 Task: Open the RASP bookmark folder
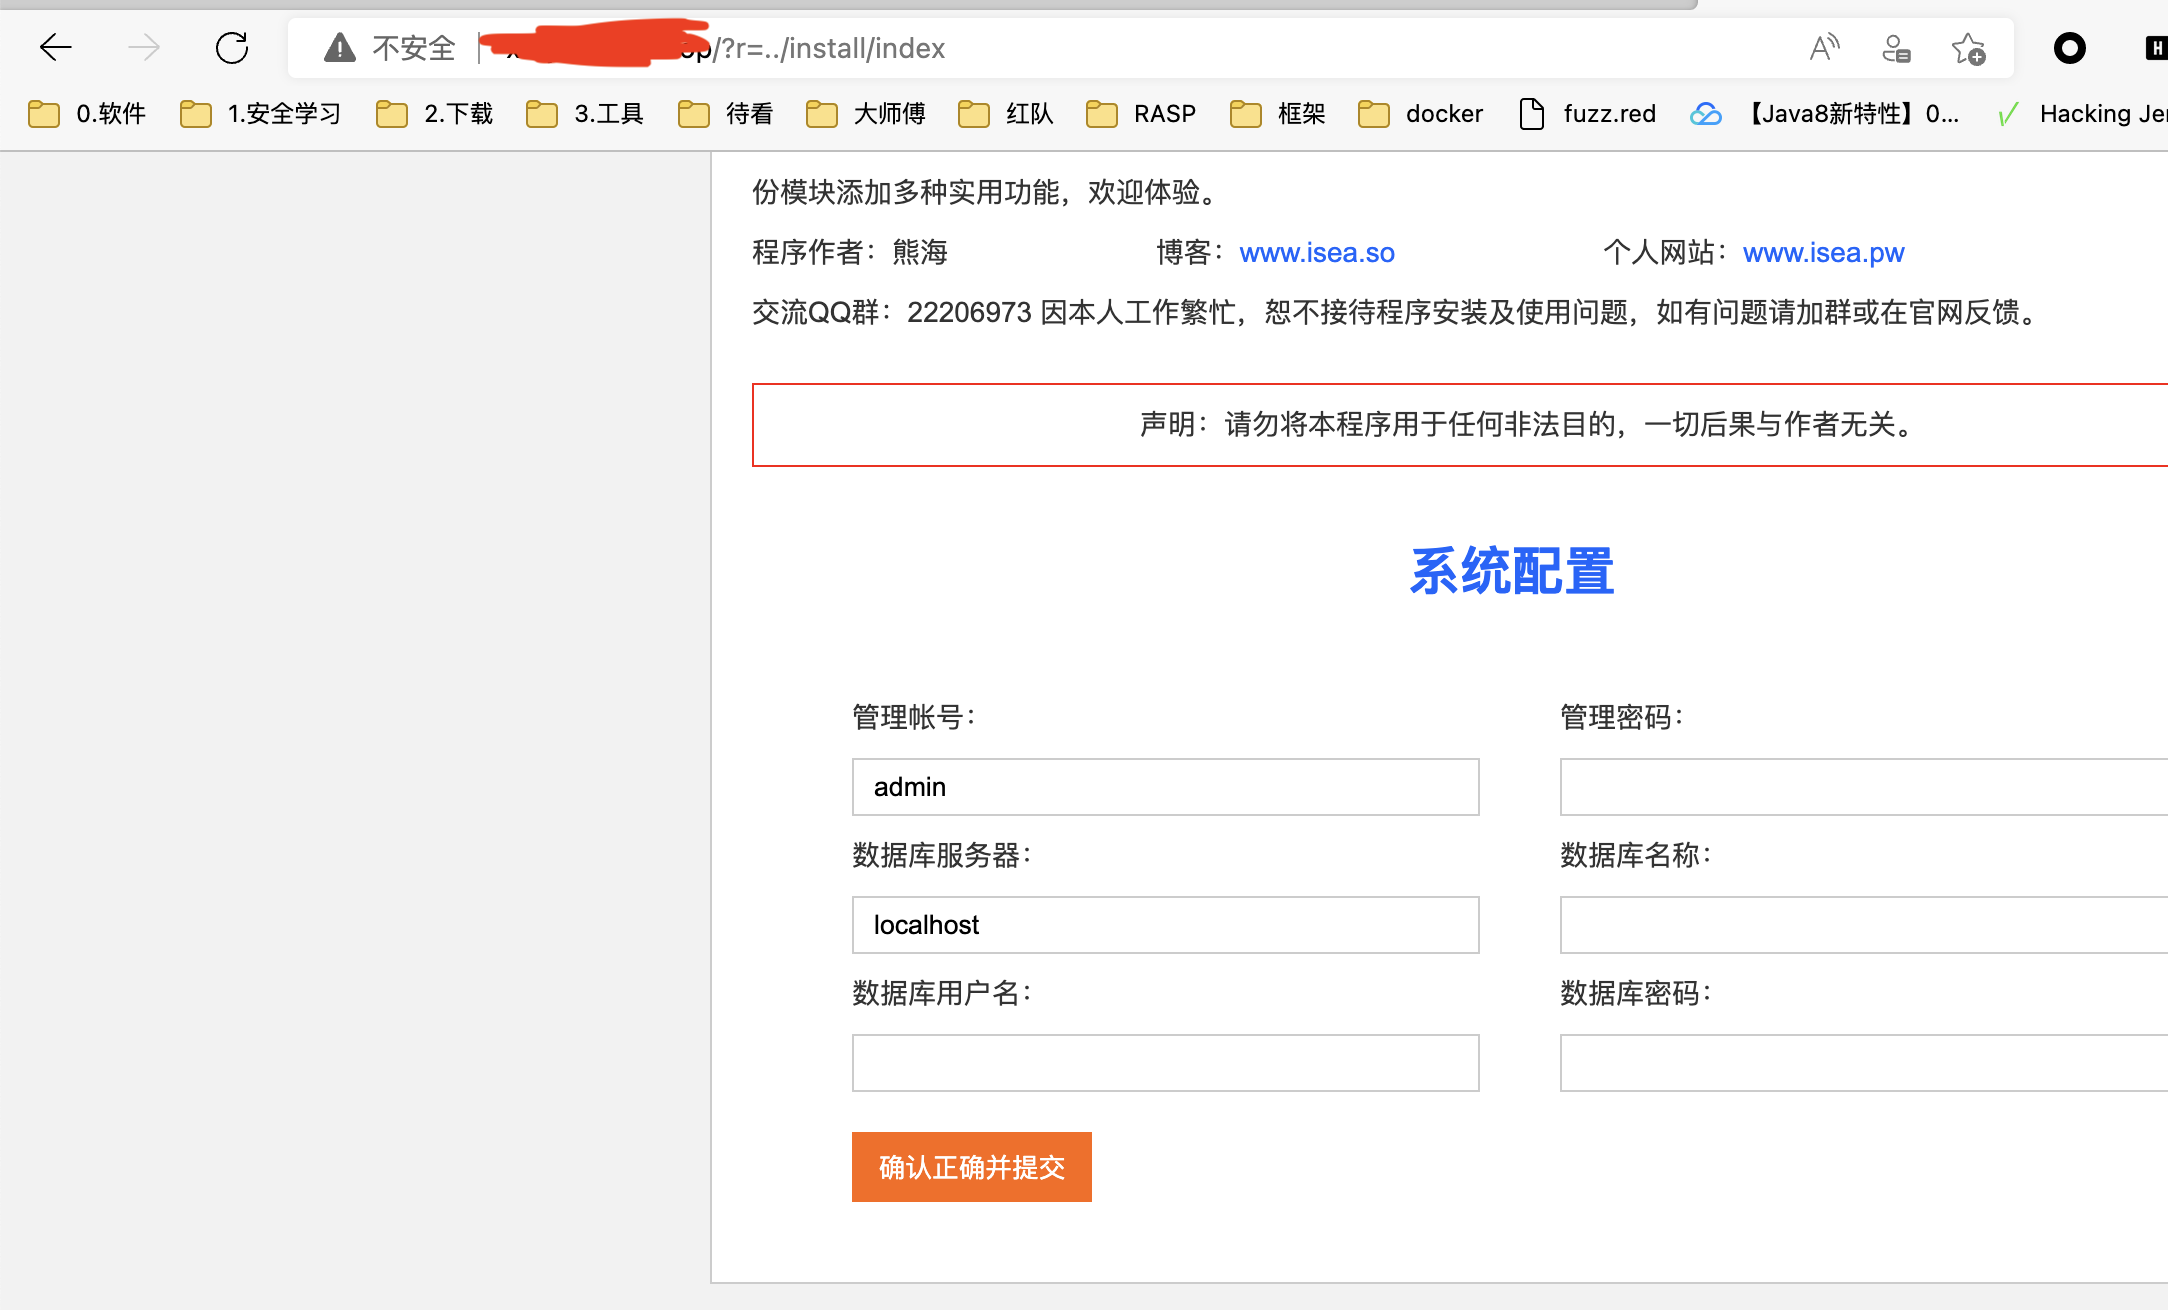pos(1141,114)
